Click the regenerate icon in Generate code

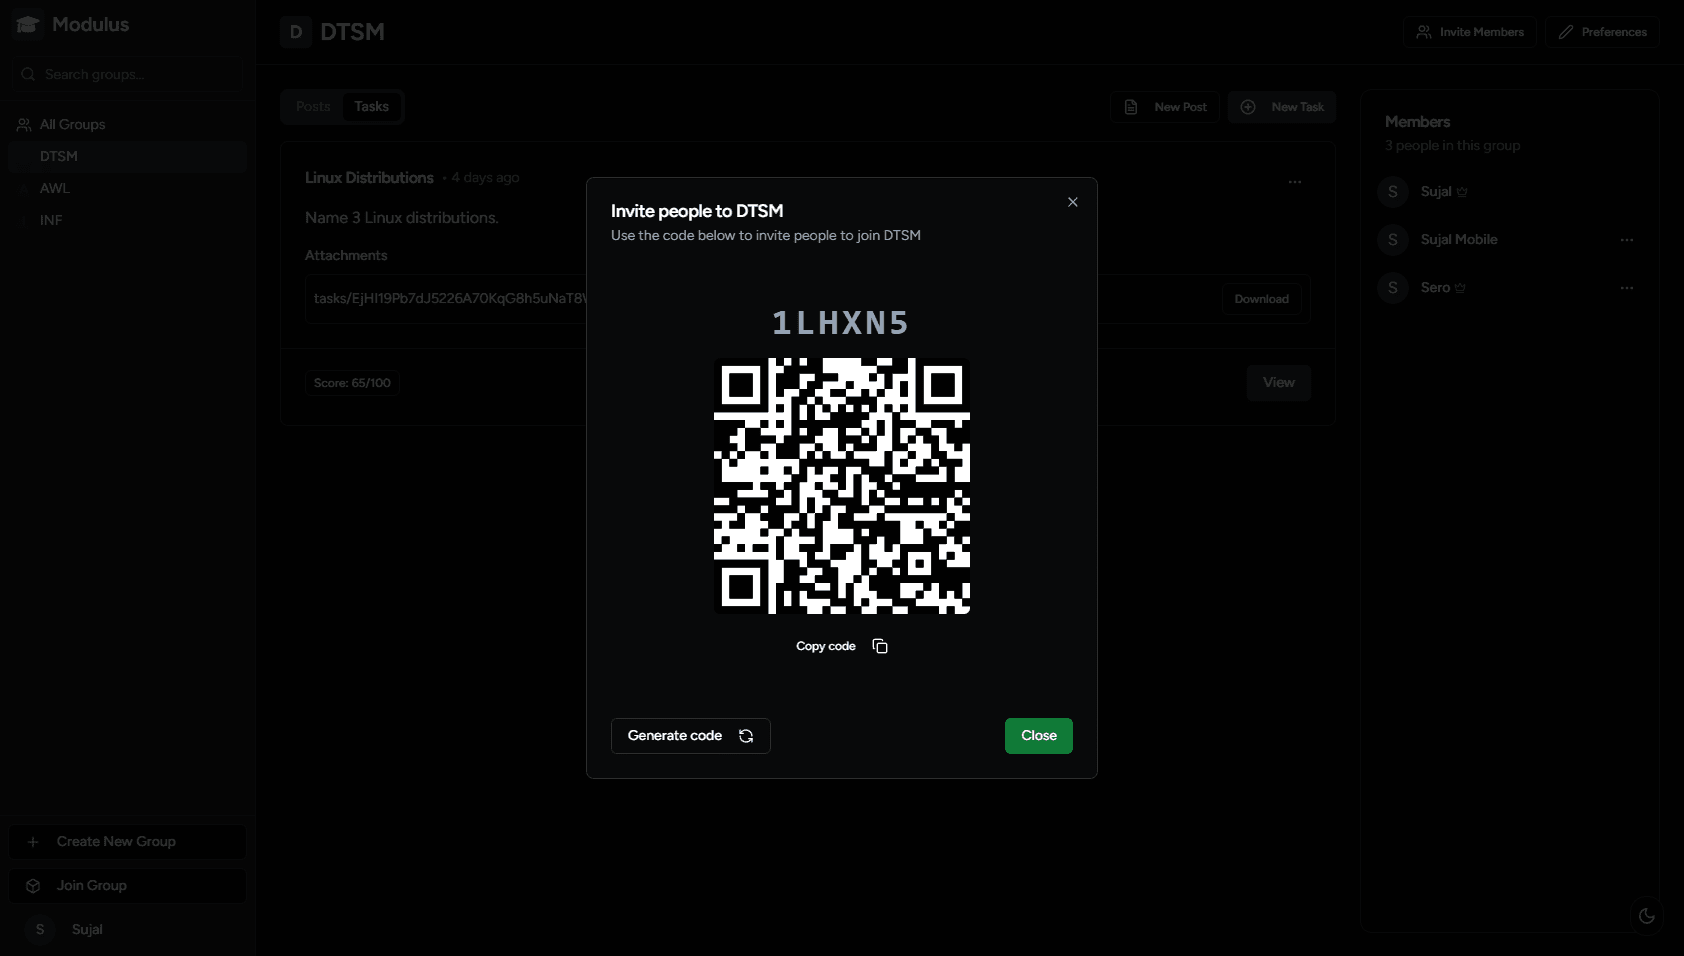pos(746,736)
